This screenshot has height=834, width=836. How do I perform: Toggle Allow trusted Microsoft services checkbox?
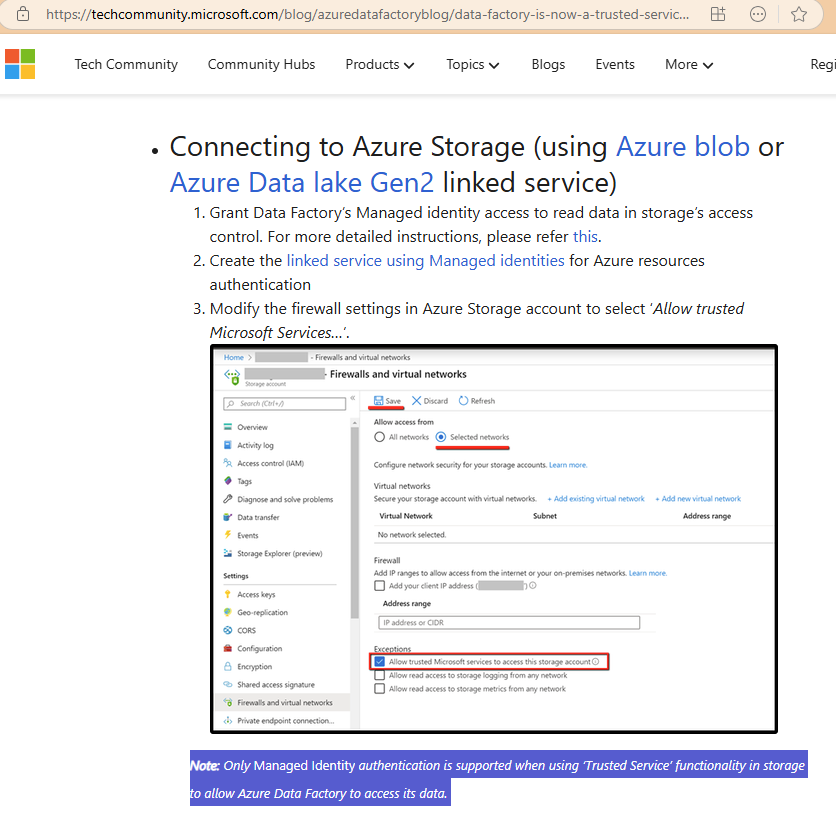coord(379,661)
